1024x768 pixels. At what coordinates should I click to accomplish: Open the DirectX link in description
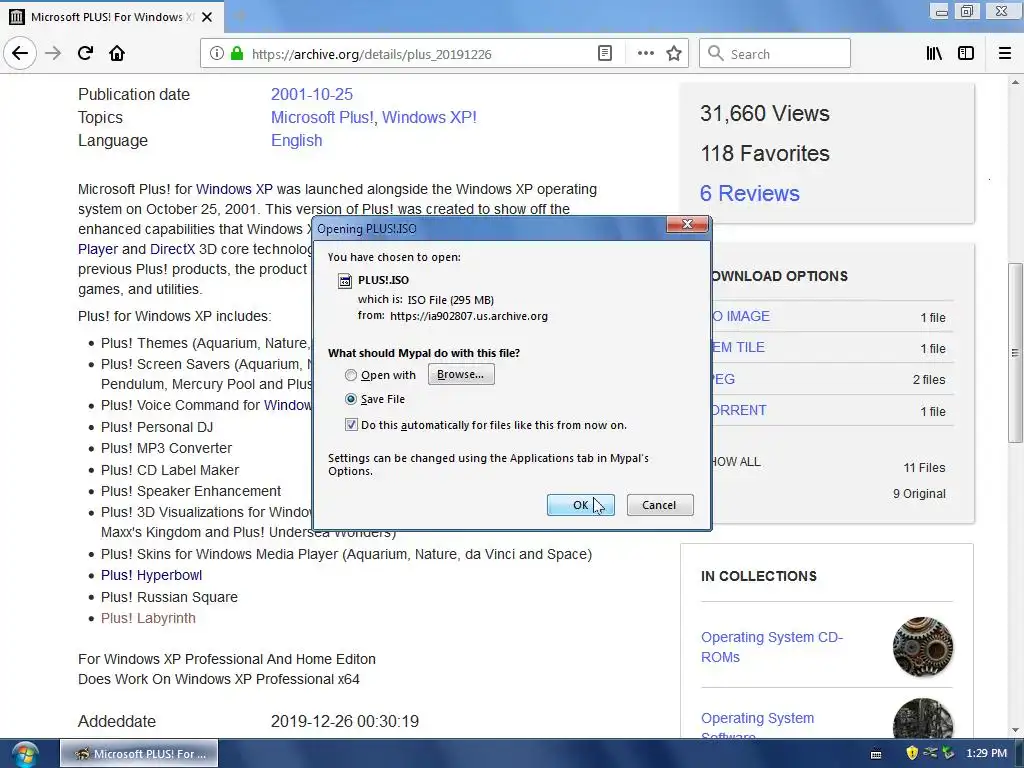pos(172,249)
